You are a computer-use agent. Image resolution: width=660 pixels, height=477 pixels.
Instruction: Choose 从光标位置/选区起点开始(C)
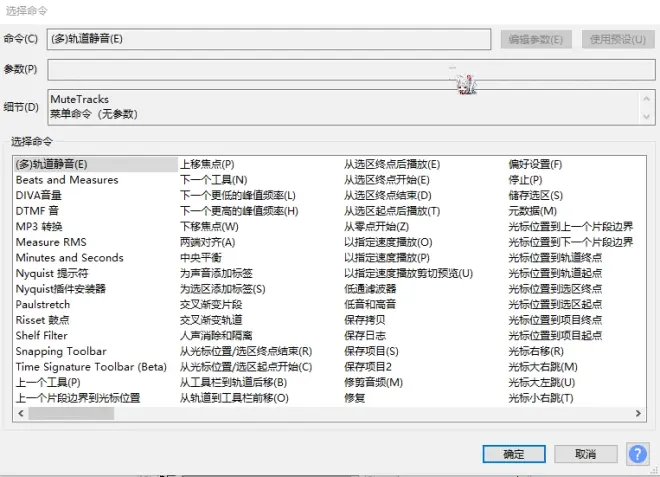[x=246, y=367]
